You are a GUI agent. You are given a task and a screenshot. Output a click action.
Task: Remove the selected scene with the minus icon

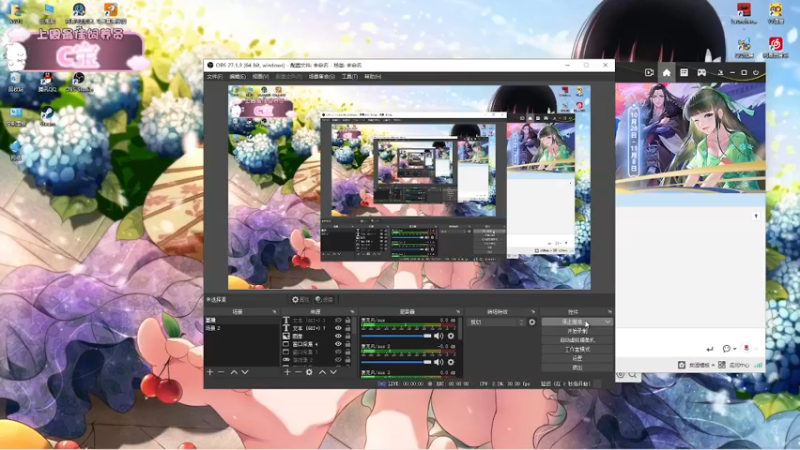pyautogui.click(x=221, y=372)
